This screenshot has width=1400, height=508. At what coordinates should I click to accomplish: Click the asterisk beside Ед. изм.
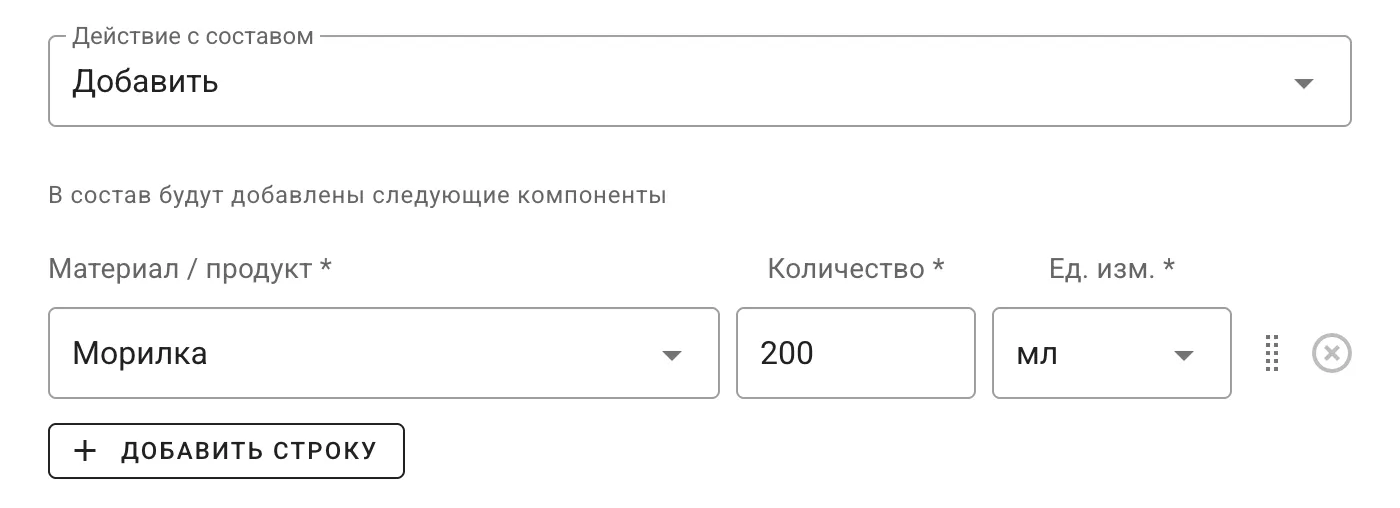[x=1168, y=268]
